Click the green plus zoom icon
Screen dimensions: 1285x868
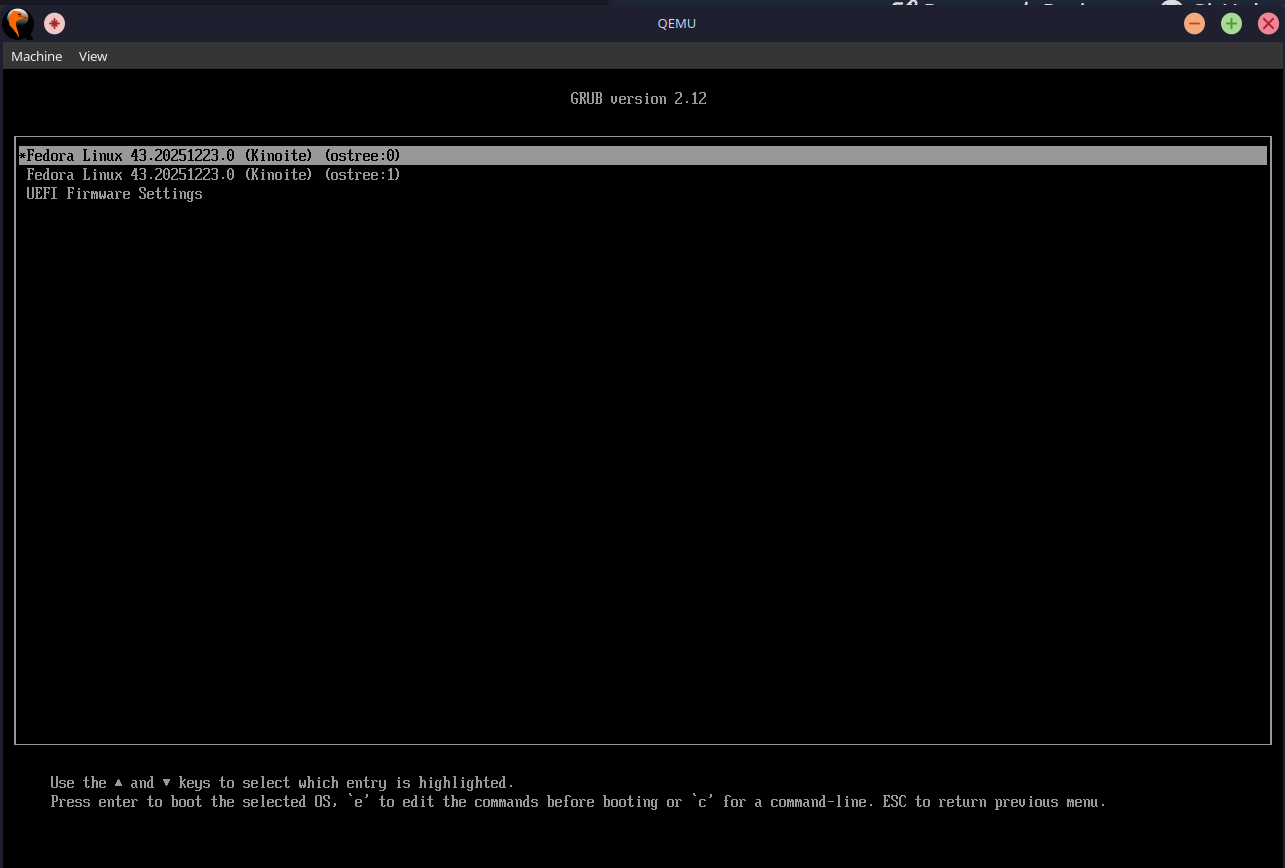click(x=1231, y=22)
